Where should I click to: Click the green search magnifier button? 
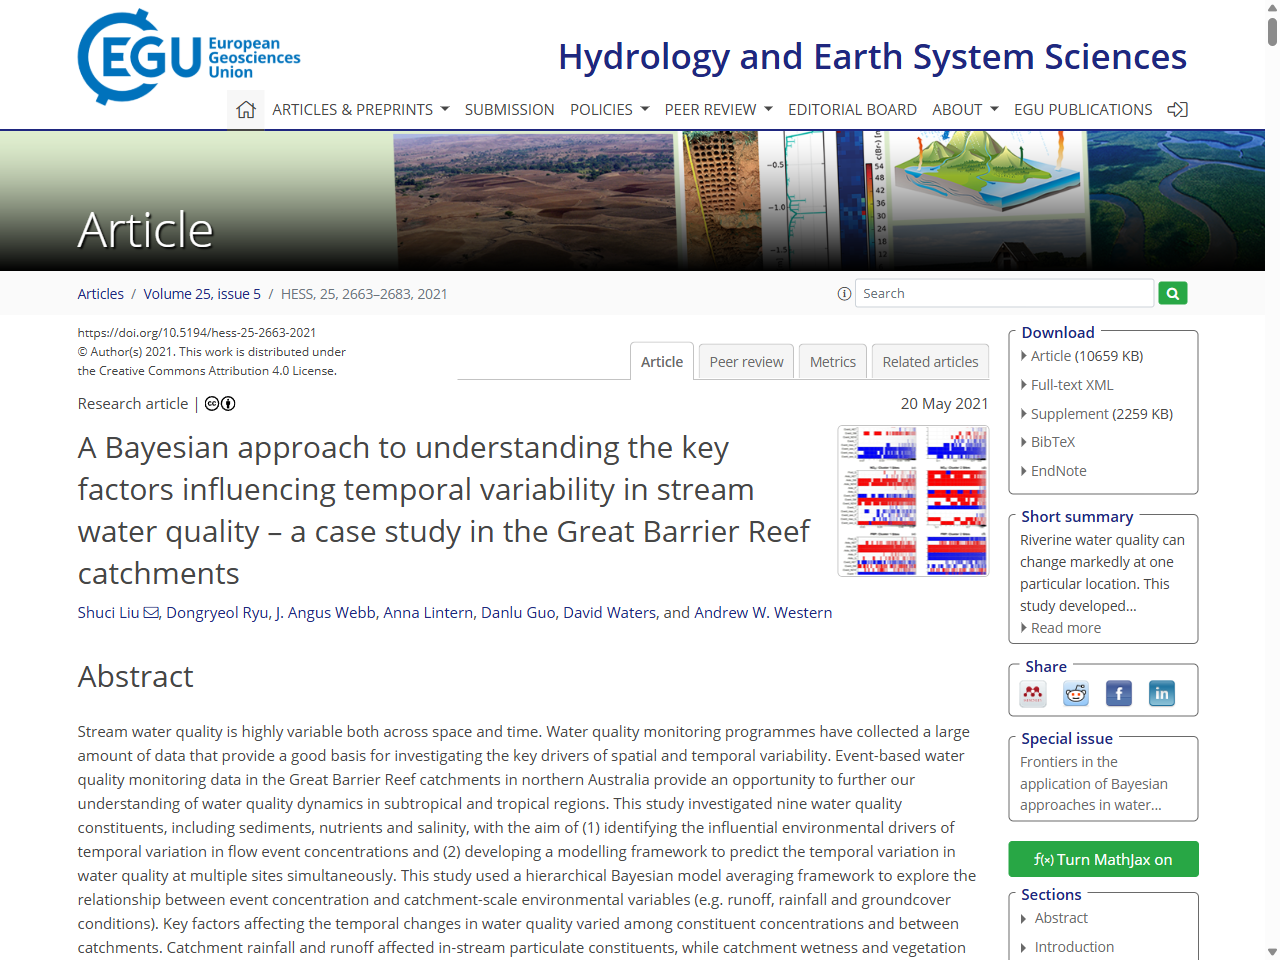pyautogui.click(x=1172, y=292)
